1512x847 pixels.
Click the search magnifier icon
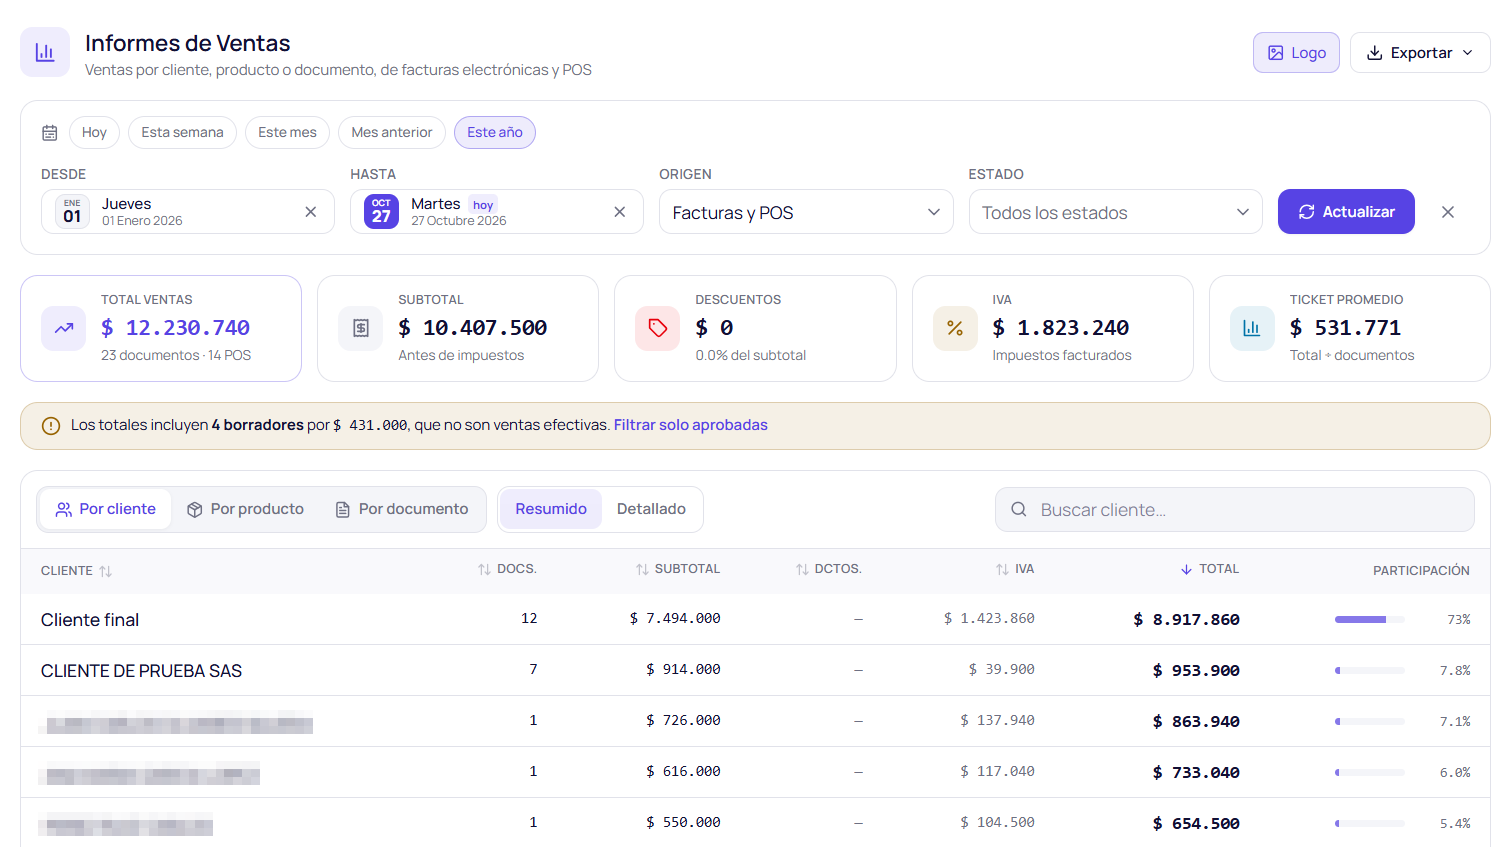(1019, 510)
